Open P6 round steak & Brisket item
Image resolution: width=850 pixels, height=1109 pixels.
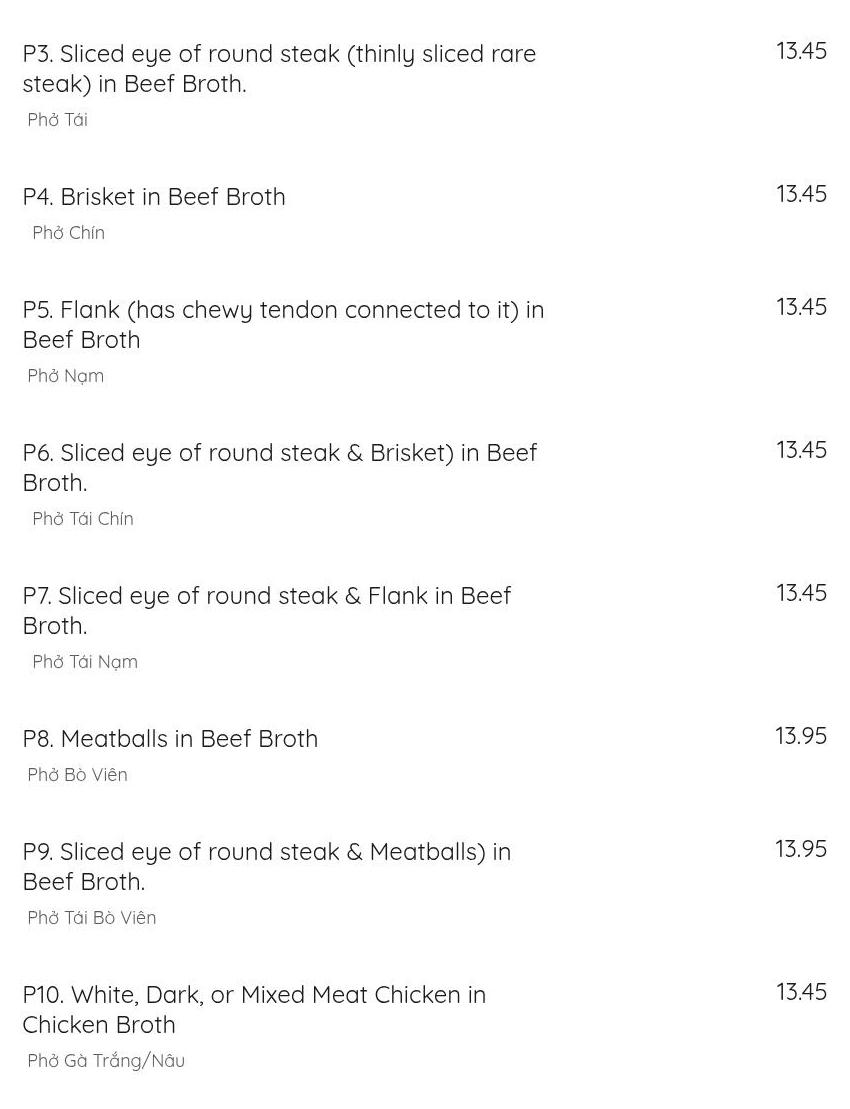(x=280, y=468)
